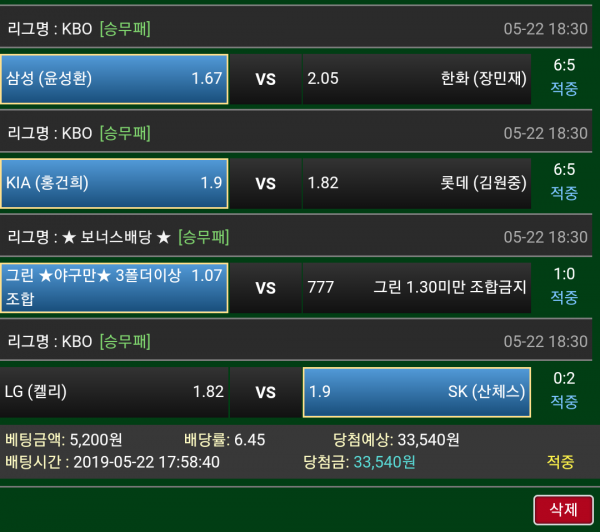
Task: Click the VS cell in 삼성-한화 row
Action: click(266, 79)
